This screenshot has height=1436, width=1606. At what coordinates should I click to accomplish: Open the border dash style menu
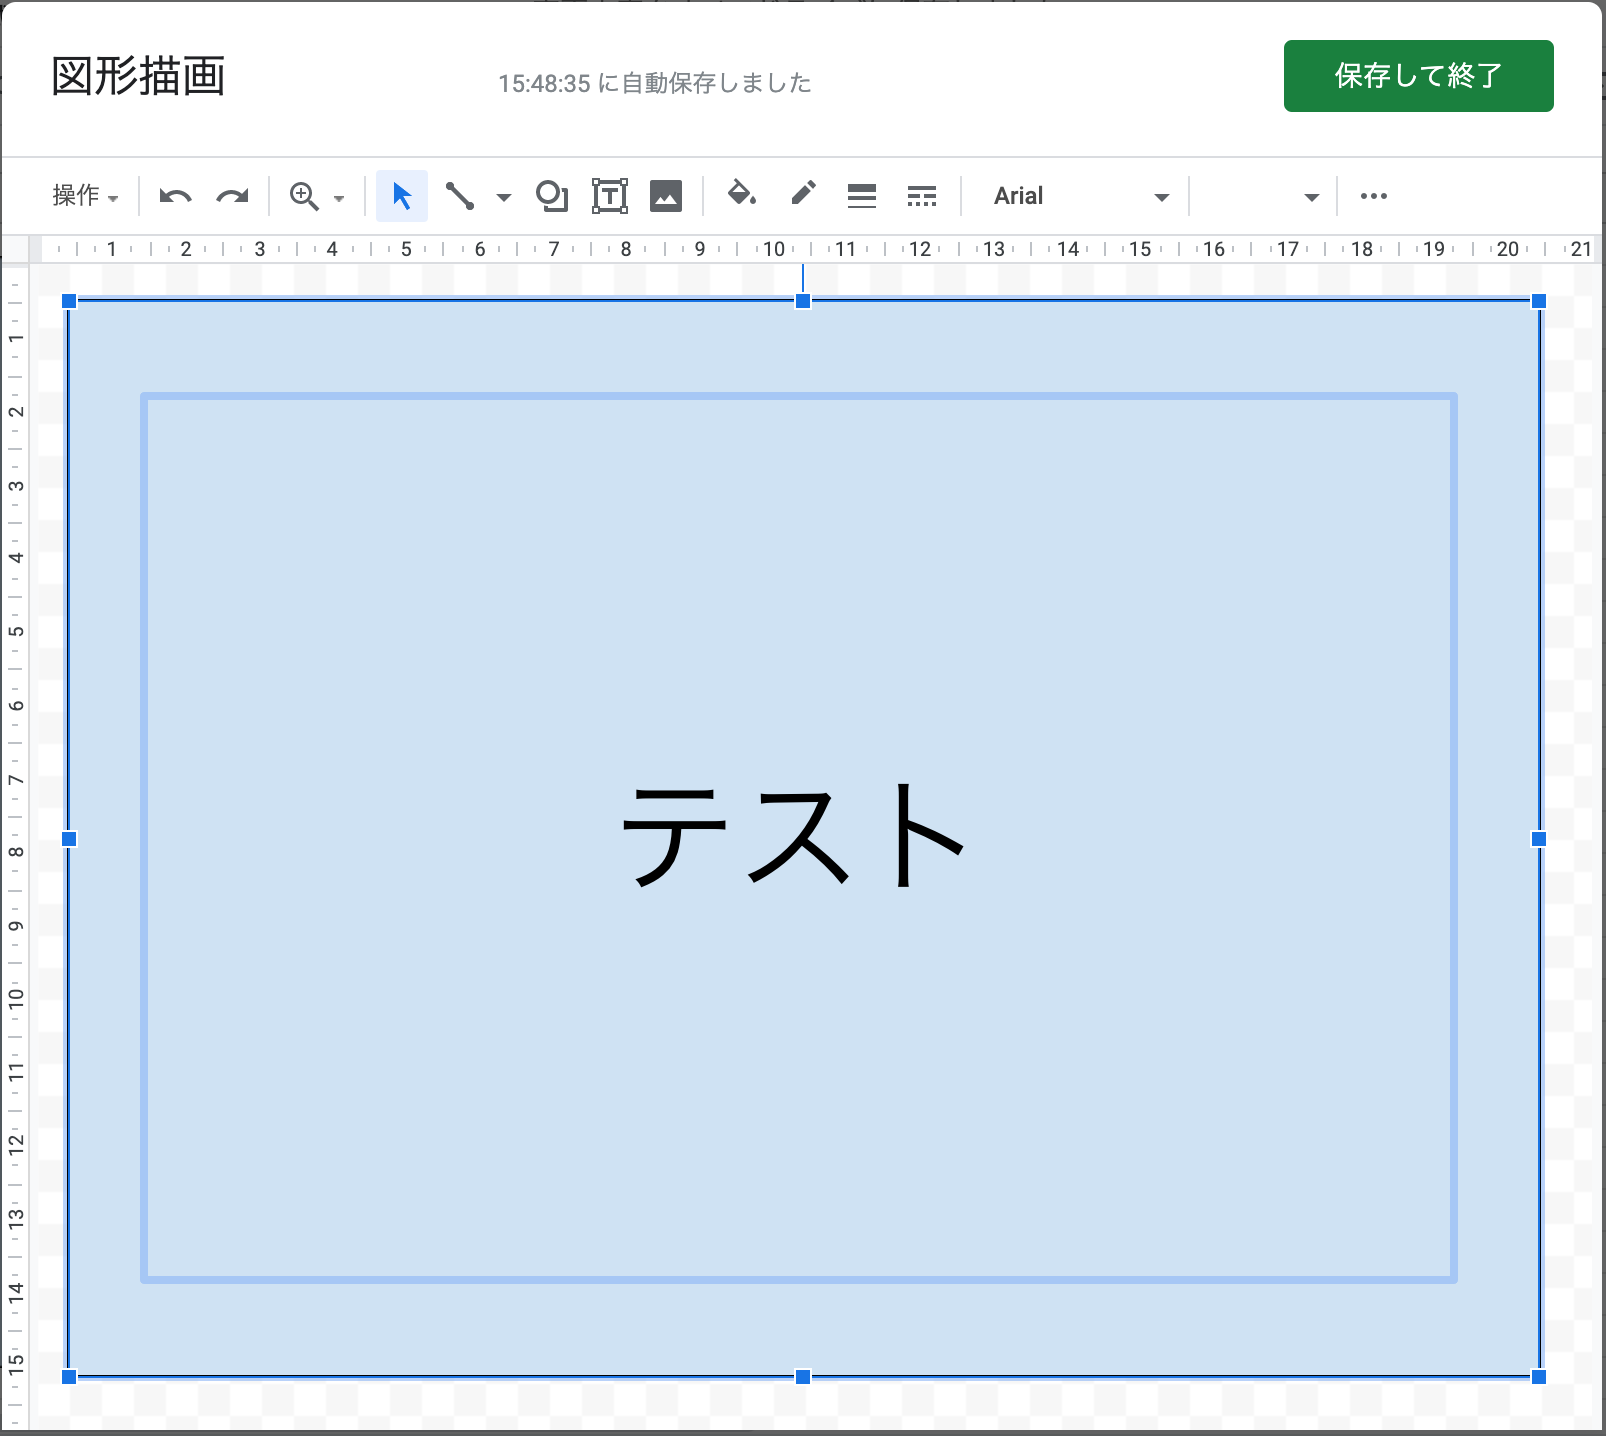pyautogui.click(x=921, y=196)
